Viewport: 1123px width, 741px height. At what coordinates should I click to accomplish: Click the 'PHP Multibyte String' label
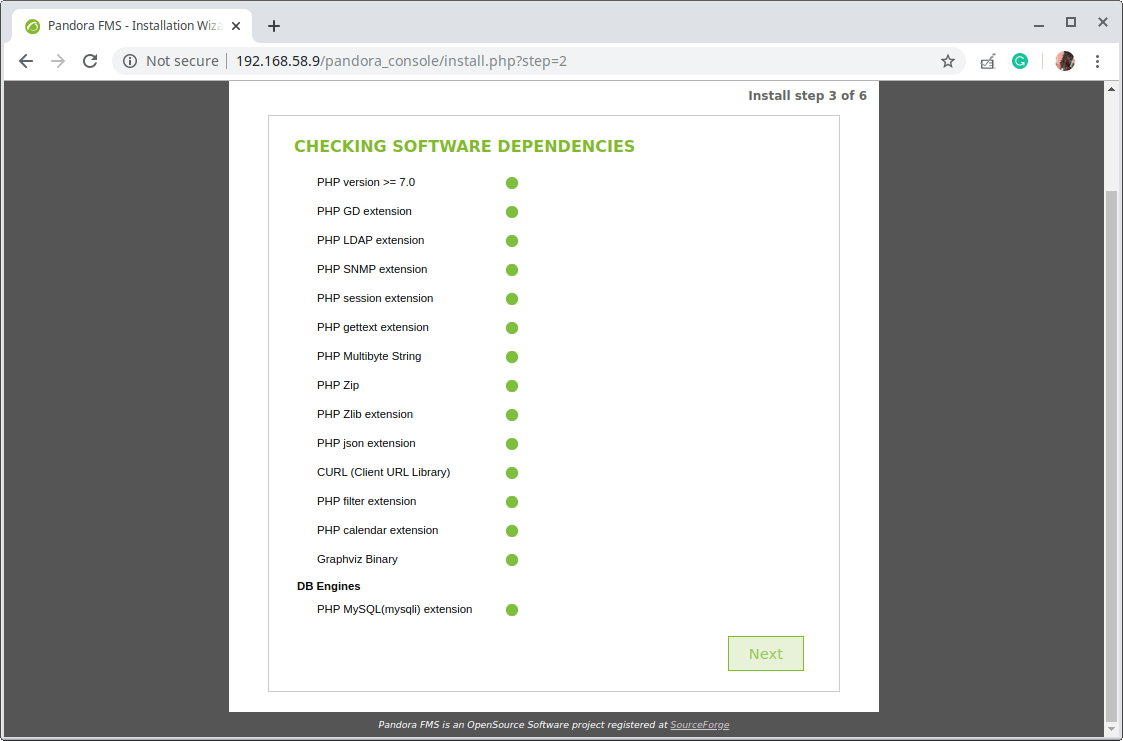(x=369, y=357)
